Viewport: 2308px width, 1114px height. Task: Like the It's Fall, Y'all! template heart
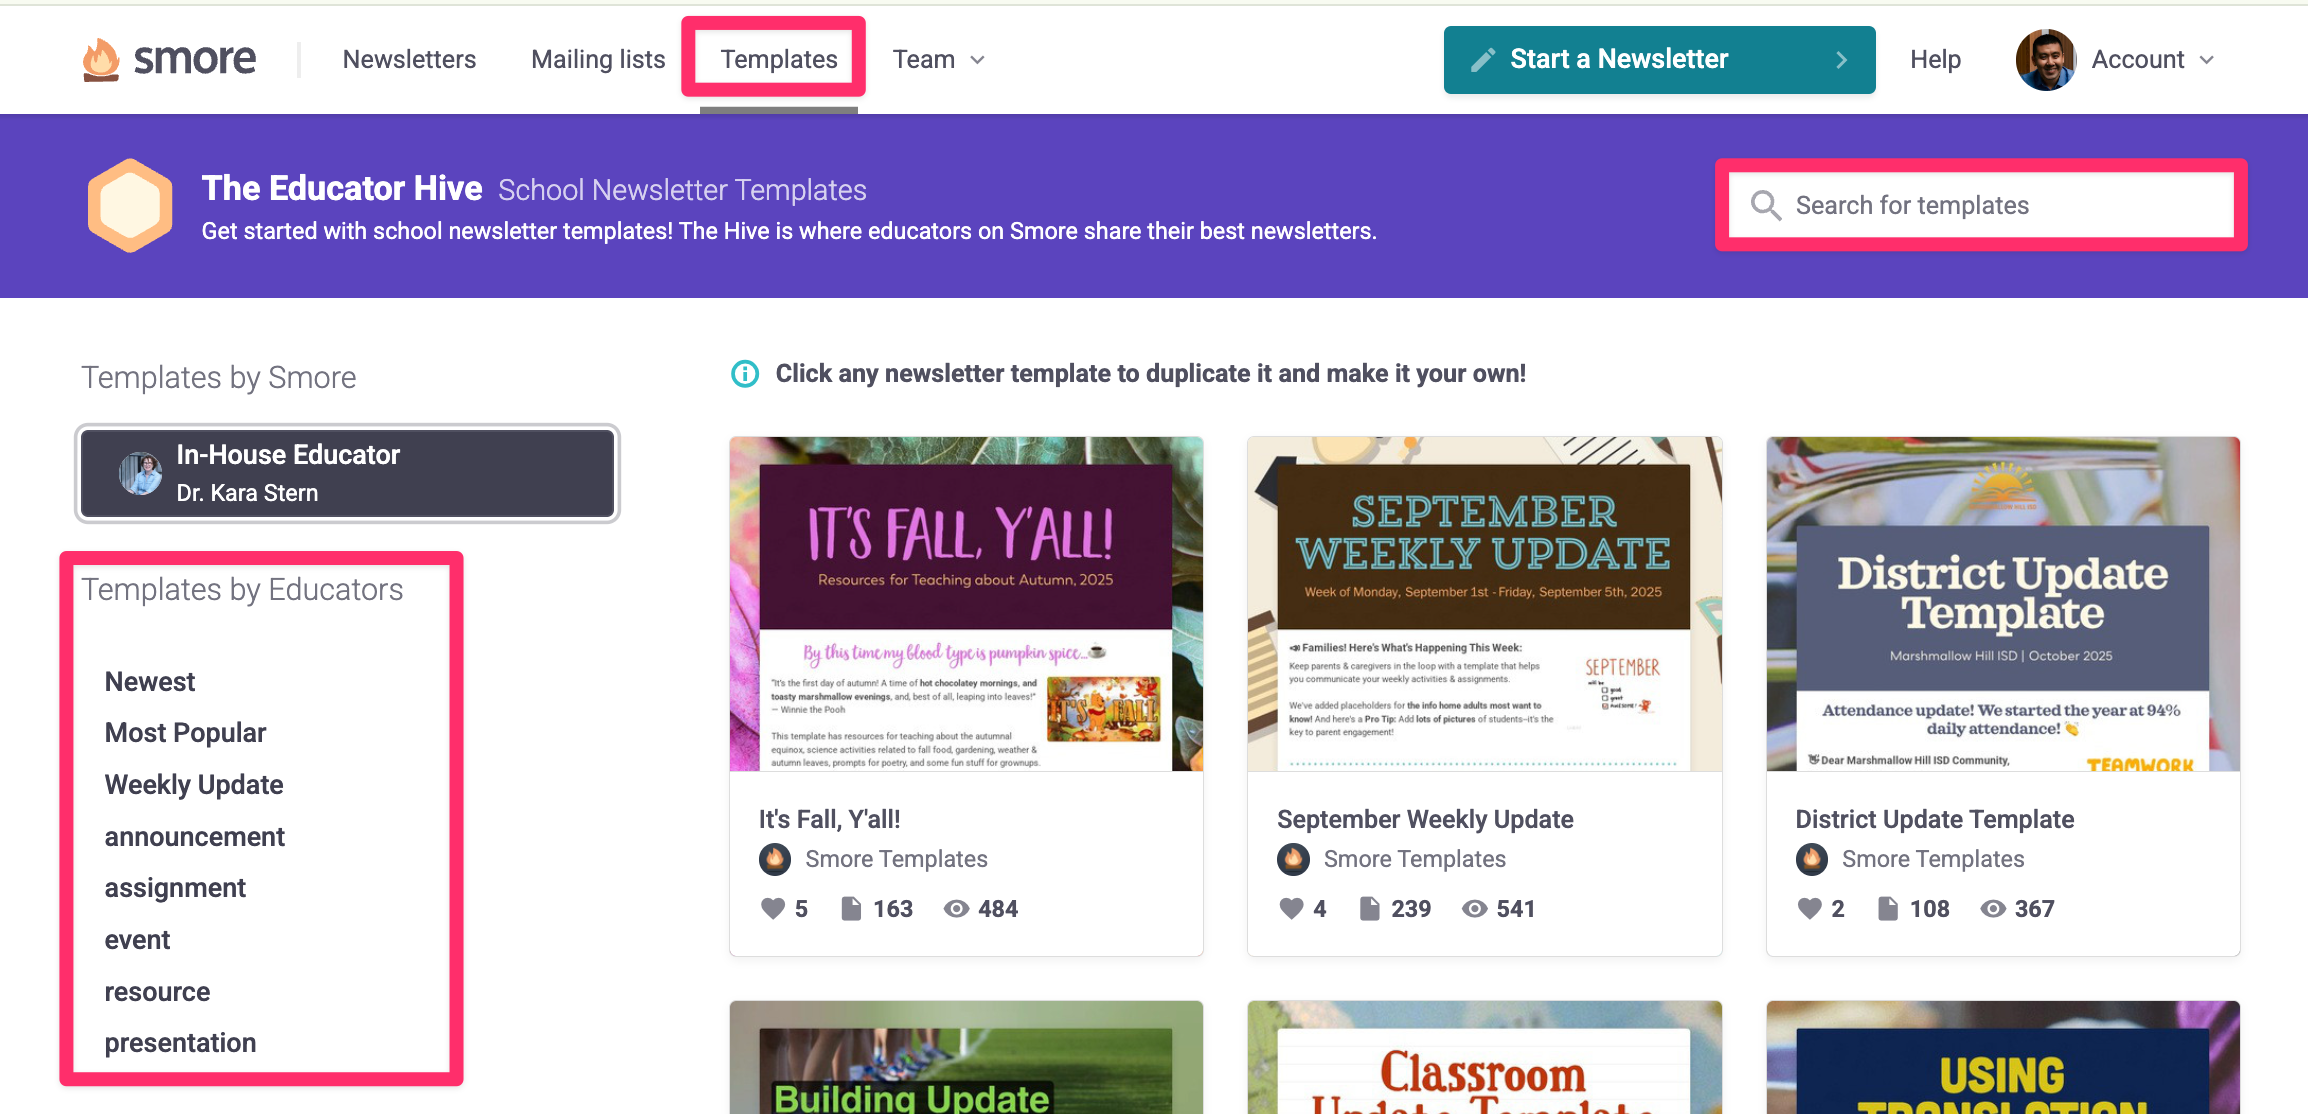[x=773, y=908]
